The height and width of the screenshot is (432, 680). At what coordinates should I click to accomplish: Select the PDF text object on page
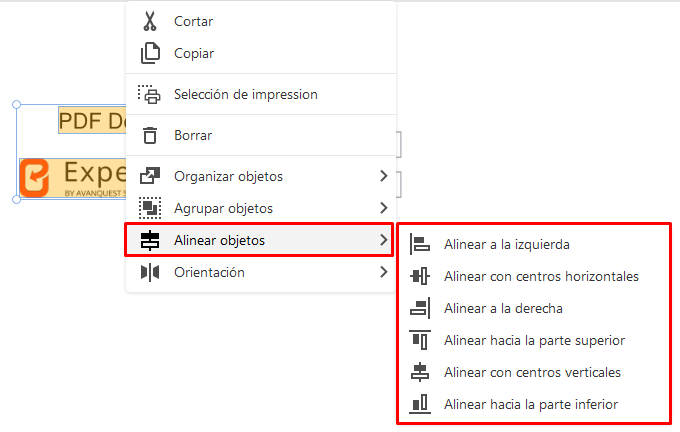tap(92, 120)
